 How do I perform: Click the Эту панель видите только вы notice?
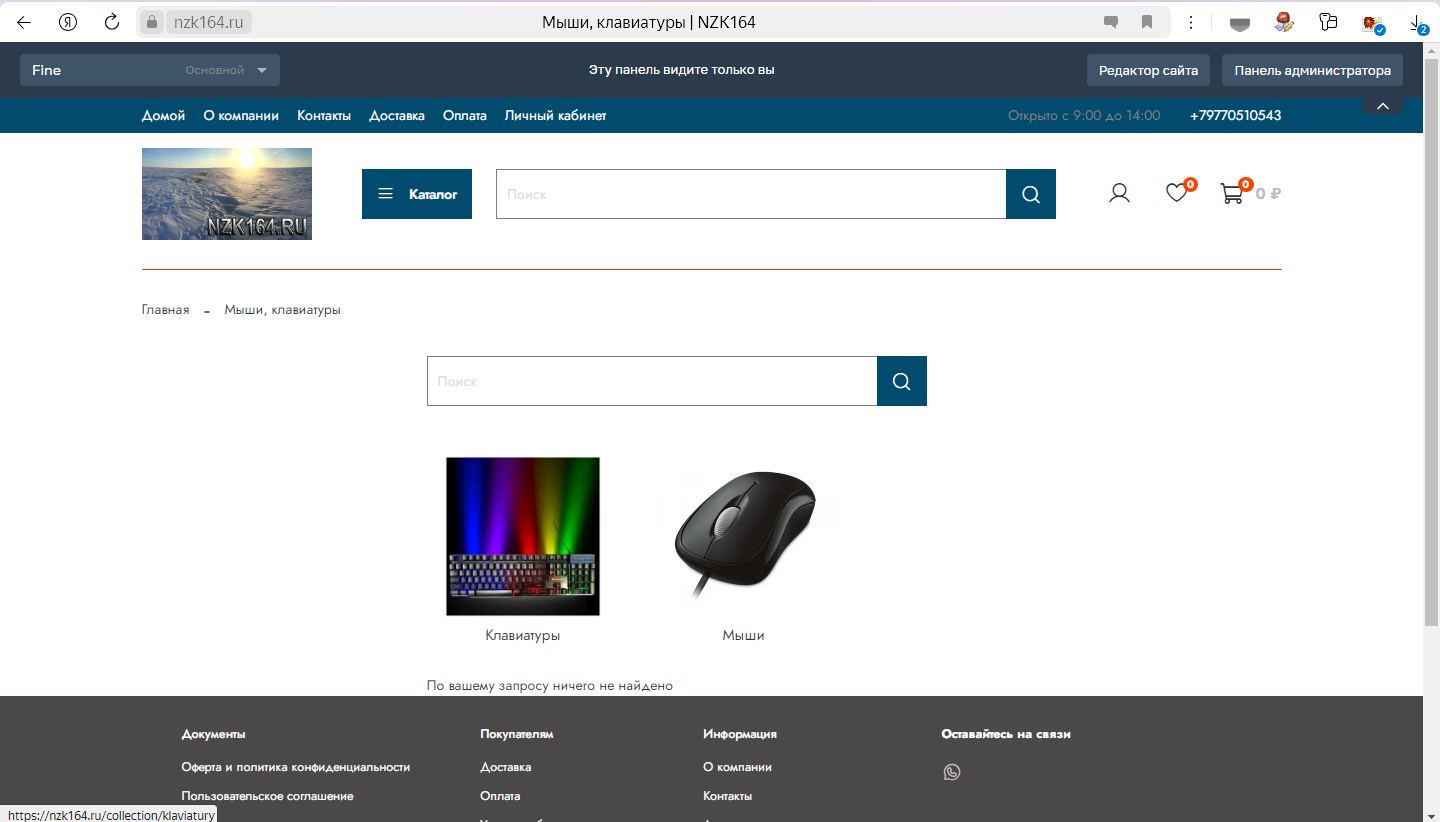coord(682,70)
